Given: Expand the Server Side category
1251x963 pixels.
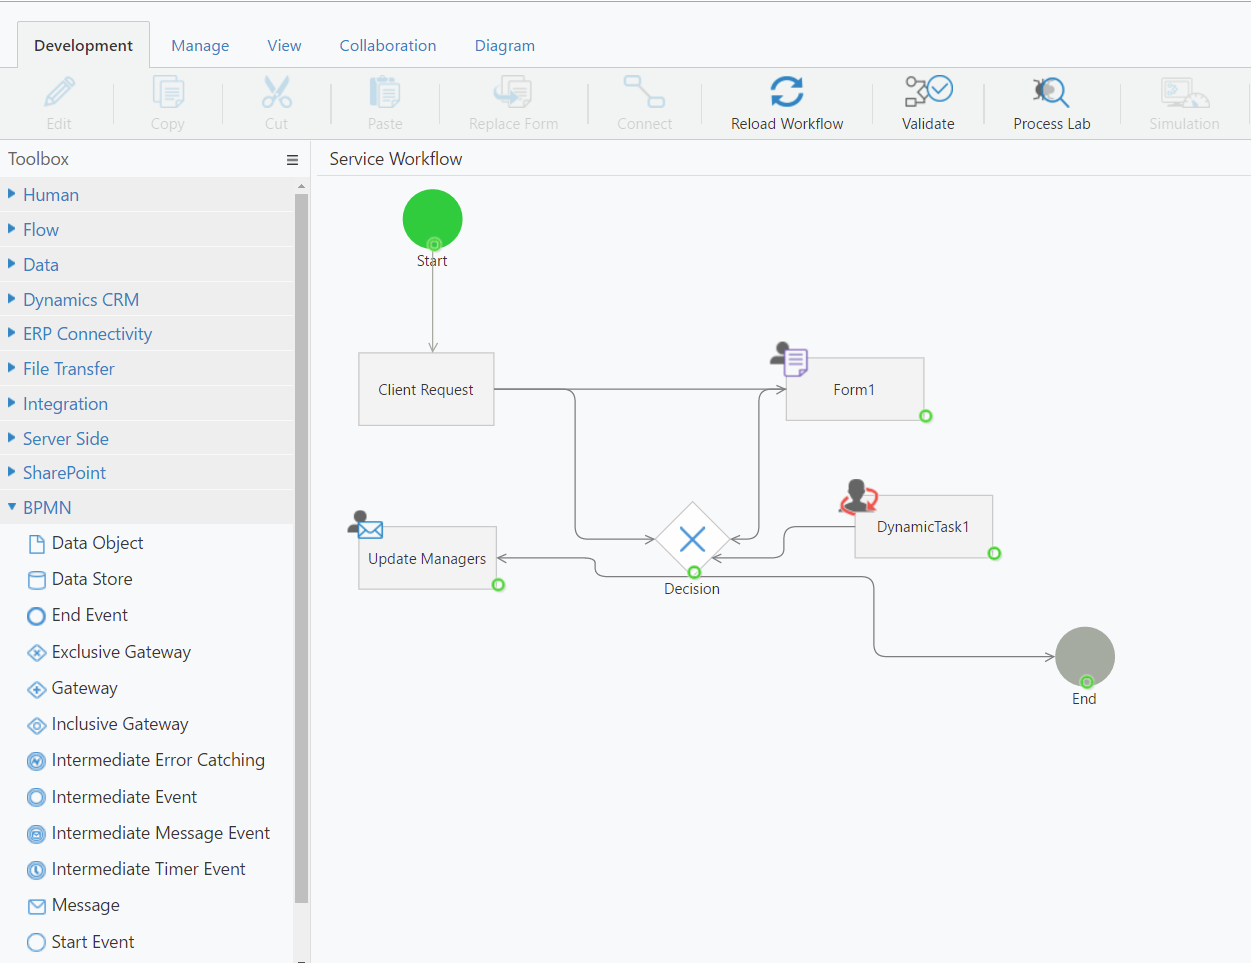Looking at the screenshot, I should [147, 439].
